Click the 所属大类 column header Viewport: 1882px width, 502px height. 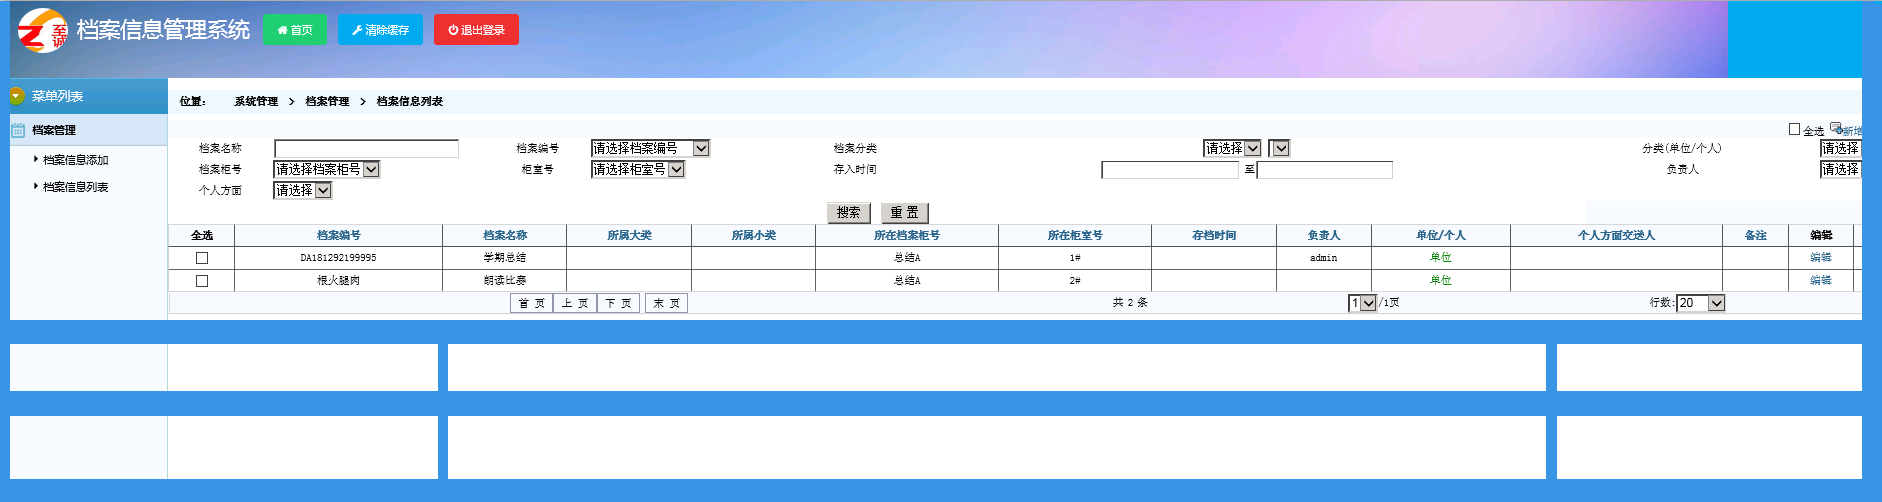click(x=629, y=235)
